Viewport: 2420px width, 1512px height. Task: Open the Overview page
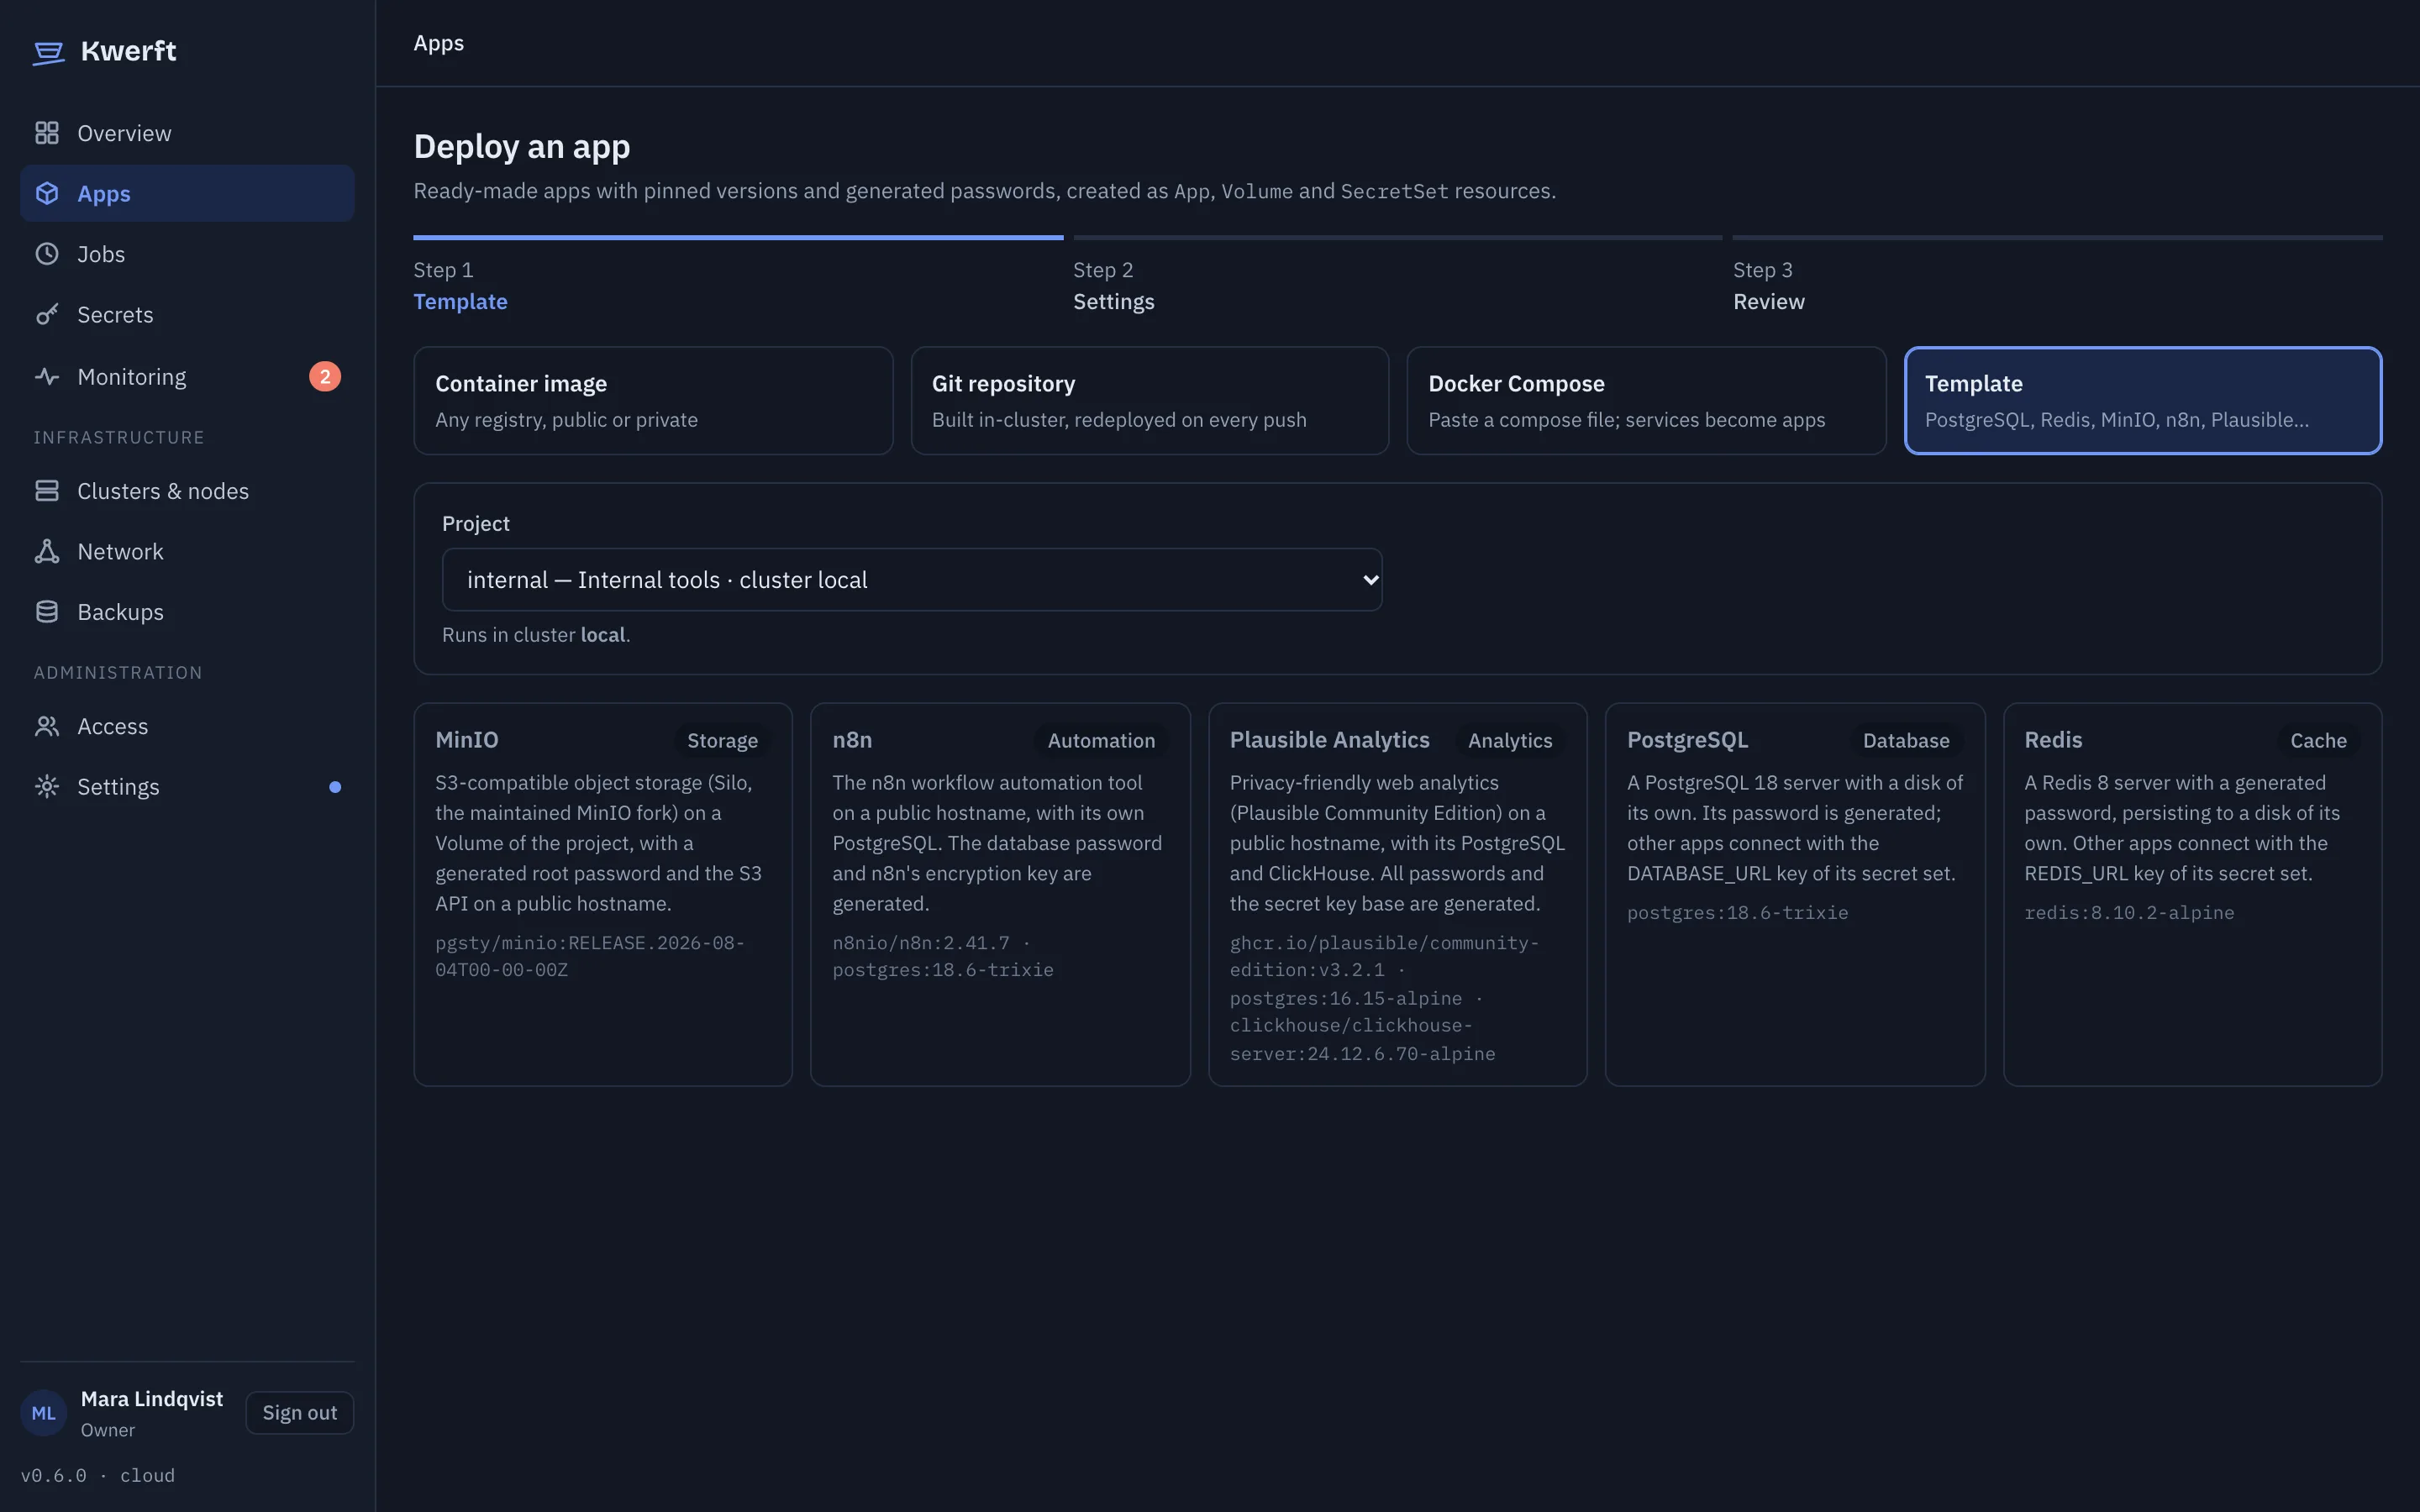(187, 133)
